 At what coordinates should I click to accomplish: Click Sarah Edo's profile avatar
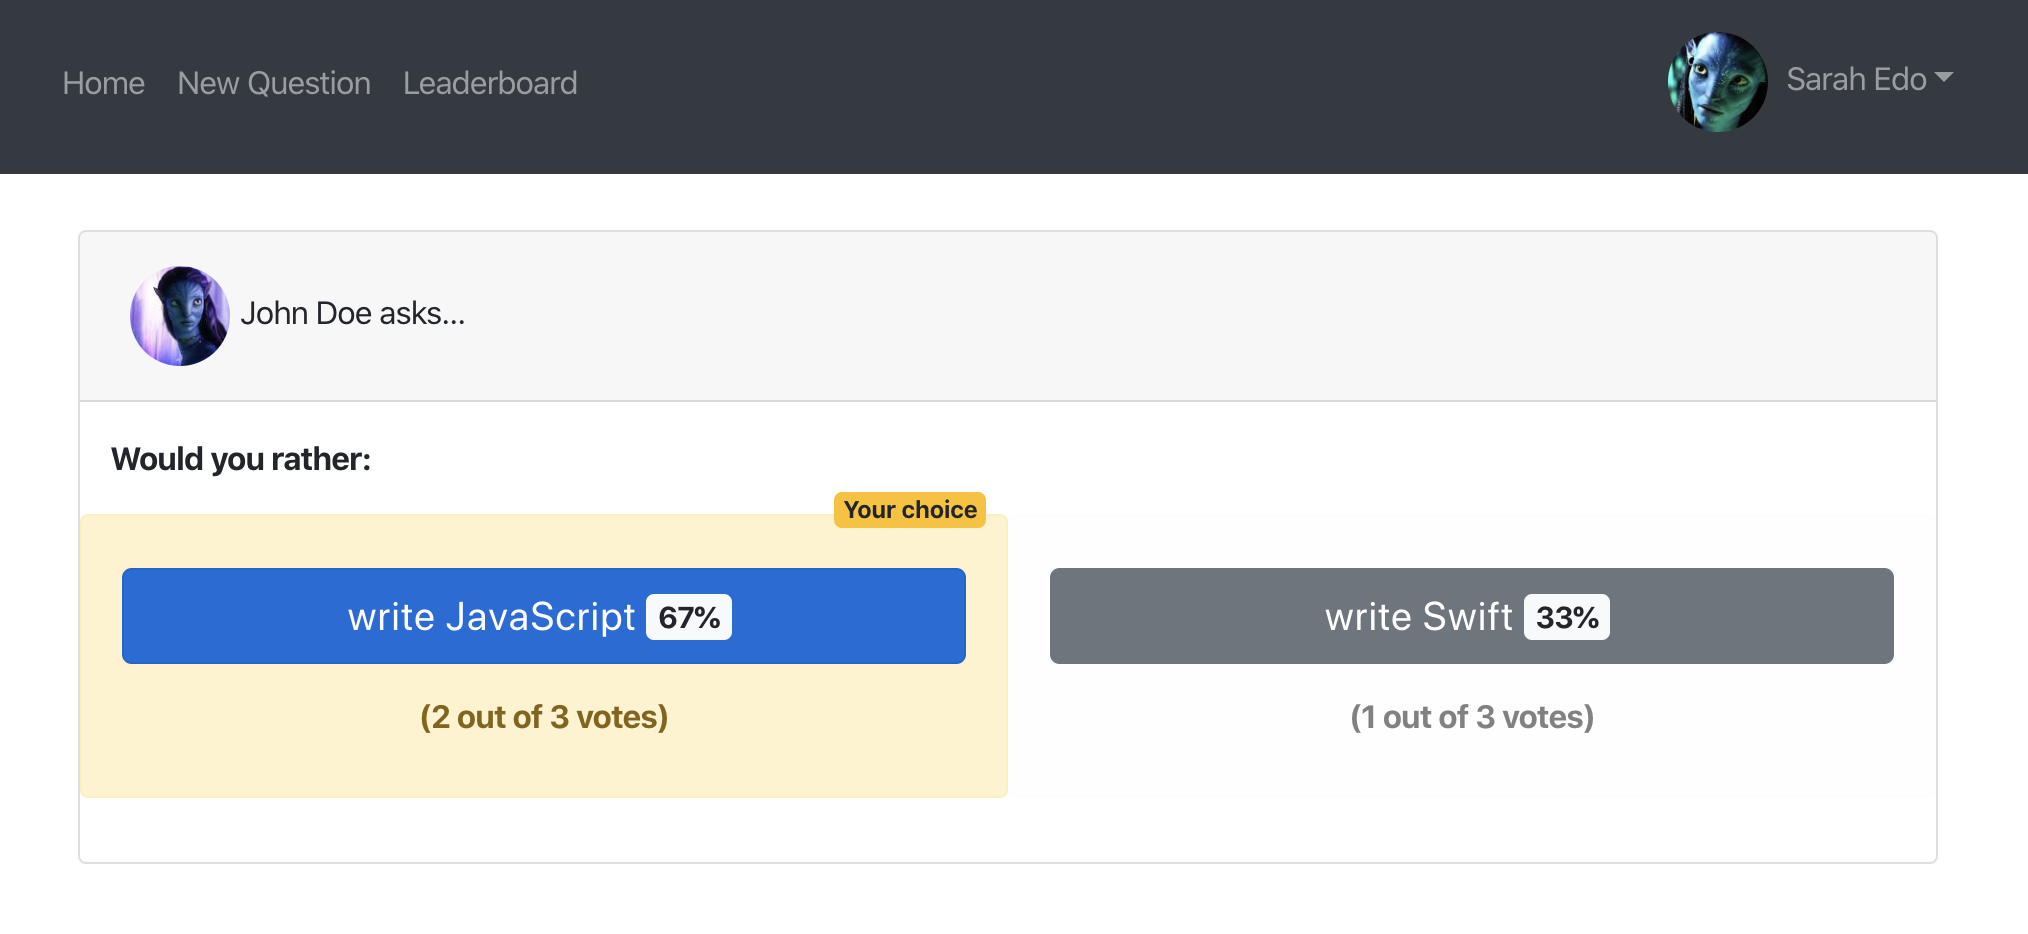[1717, 82]
